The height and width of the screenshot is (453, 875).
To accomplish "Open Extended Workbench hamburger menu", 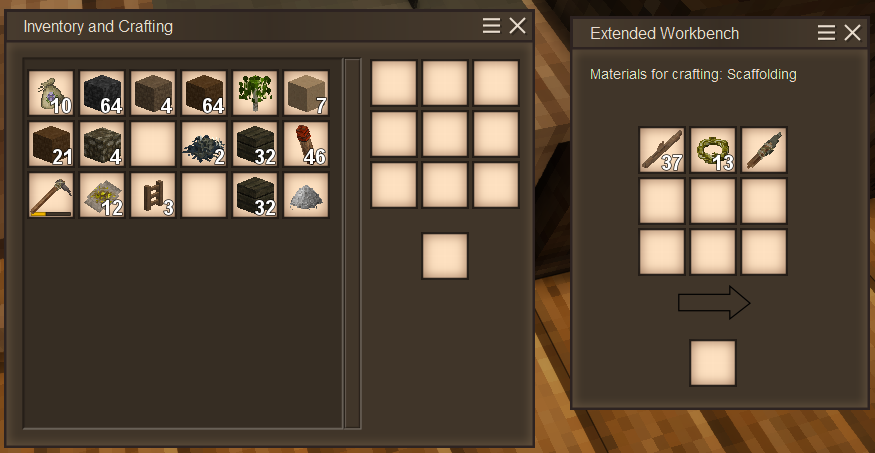I will tap(826, 33).
